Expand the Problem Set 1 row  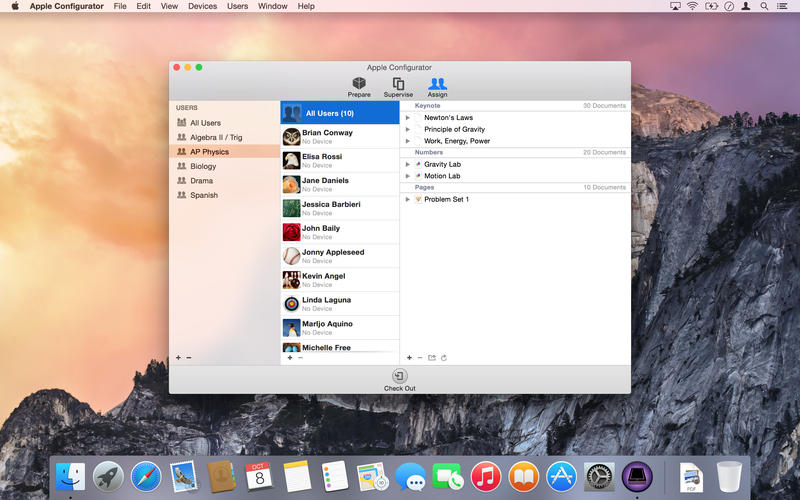(x=407, y=199)
